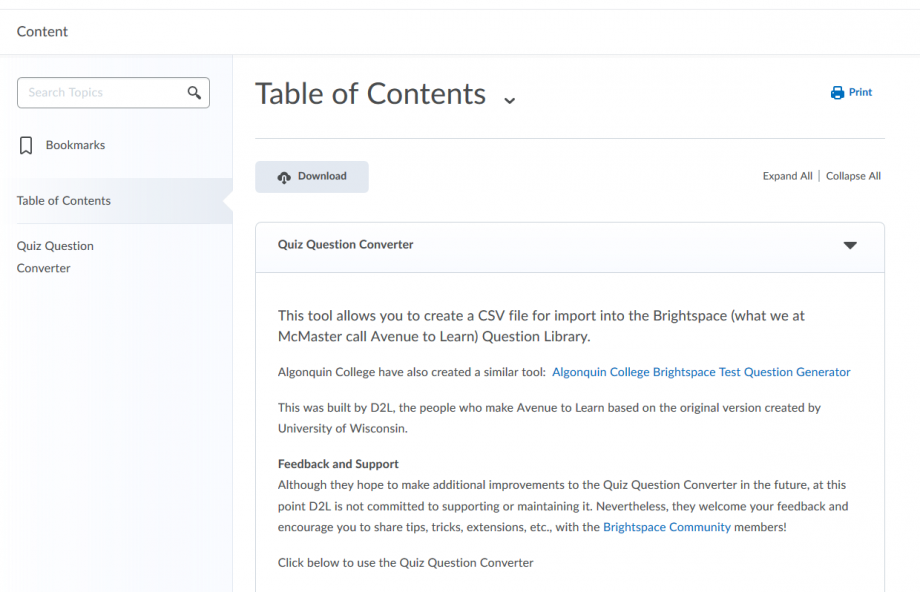This screenshot has height=592, width=920.
Task: Open Bookmarks using the bookmark ribbon icon
Action: pos(26,144)
